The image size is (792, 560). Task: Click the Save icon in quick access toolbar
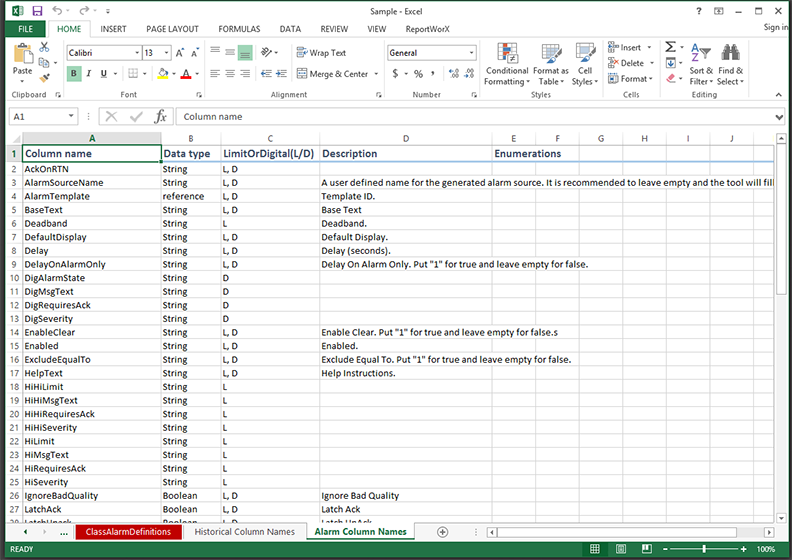(35, 10)
